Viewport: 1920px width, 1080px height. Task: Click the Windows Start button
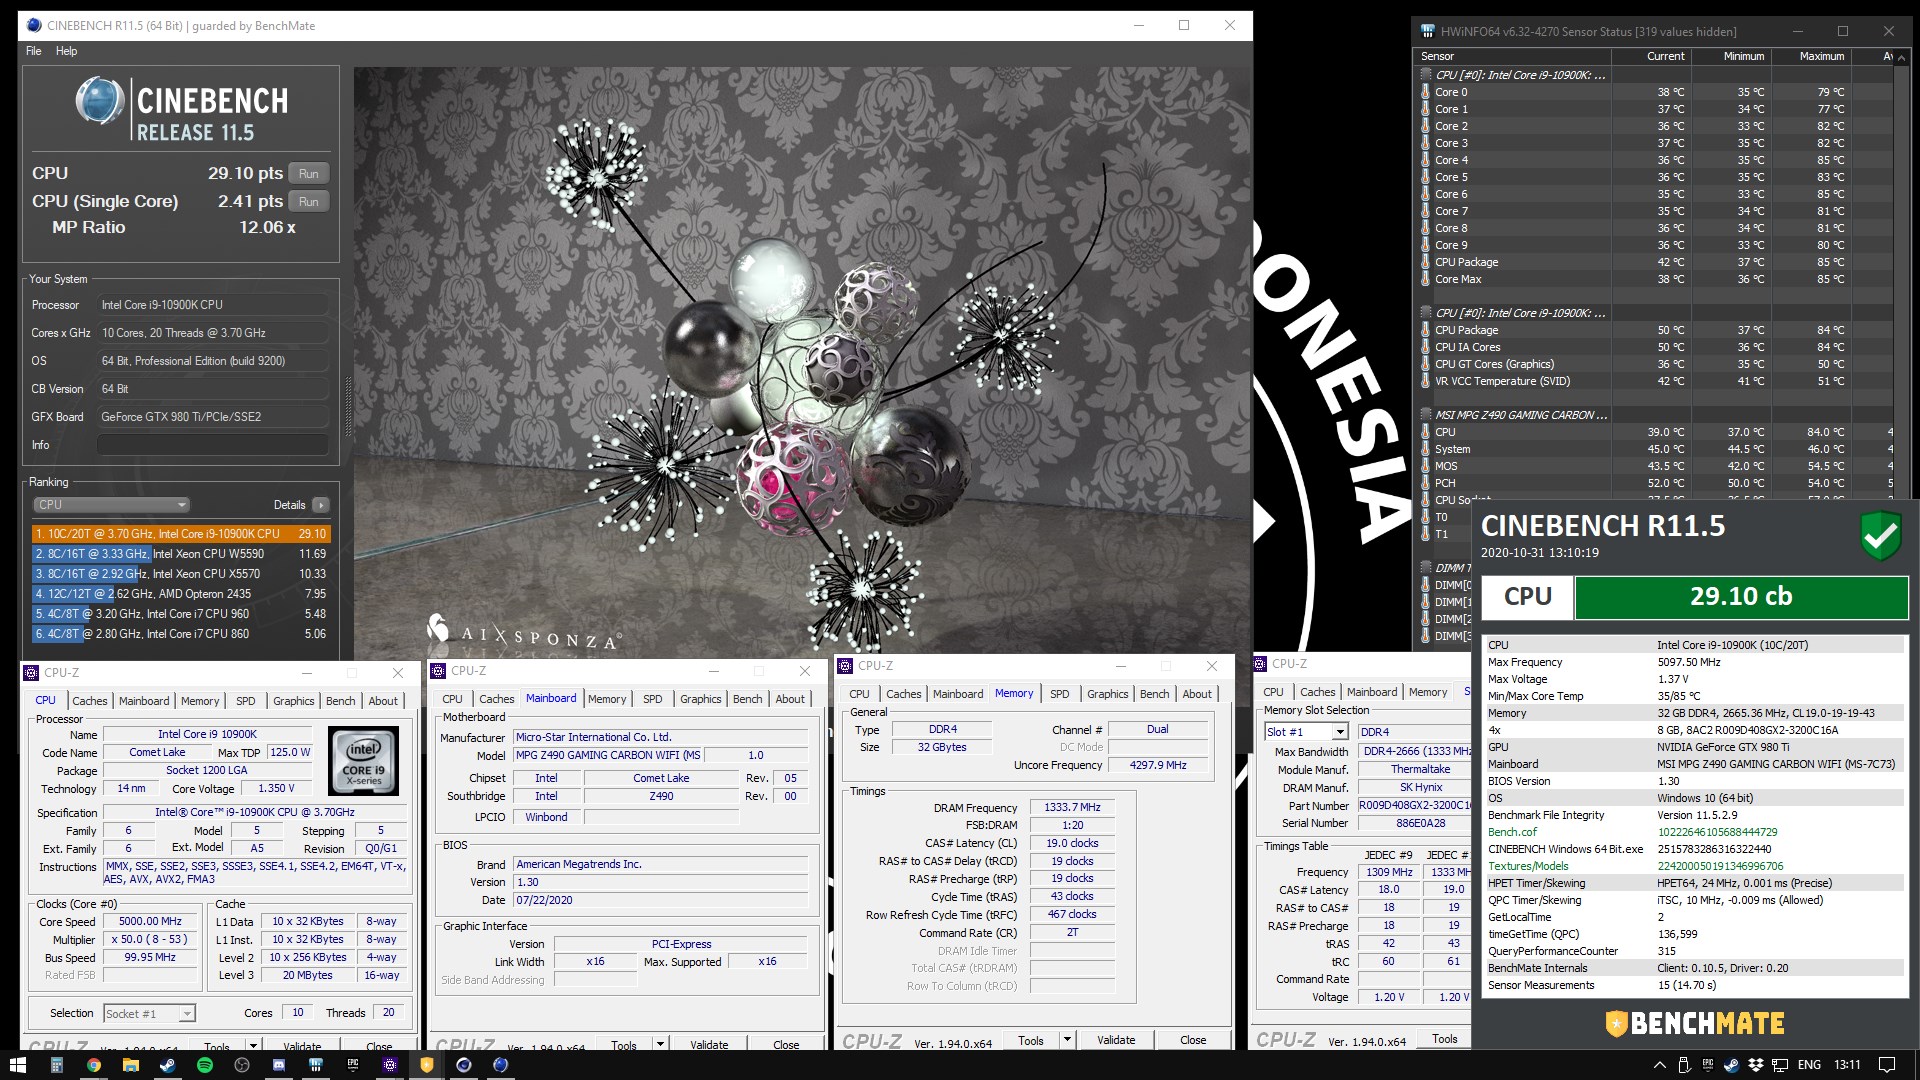[17, 1065]
